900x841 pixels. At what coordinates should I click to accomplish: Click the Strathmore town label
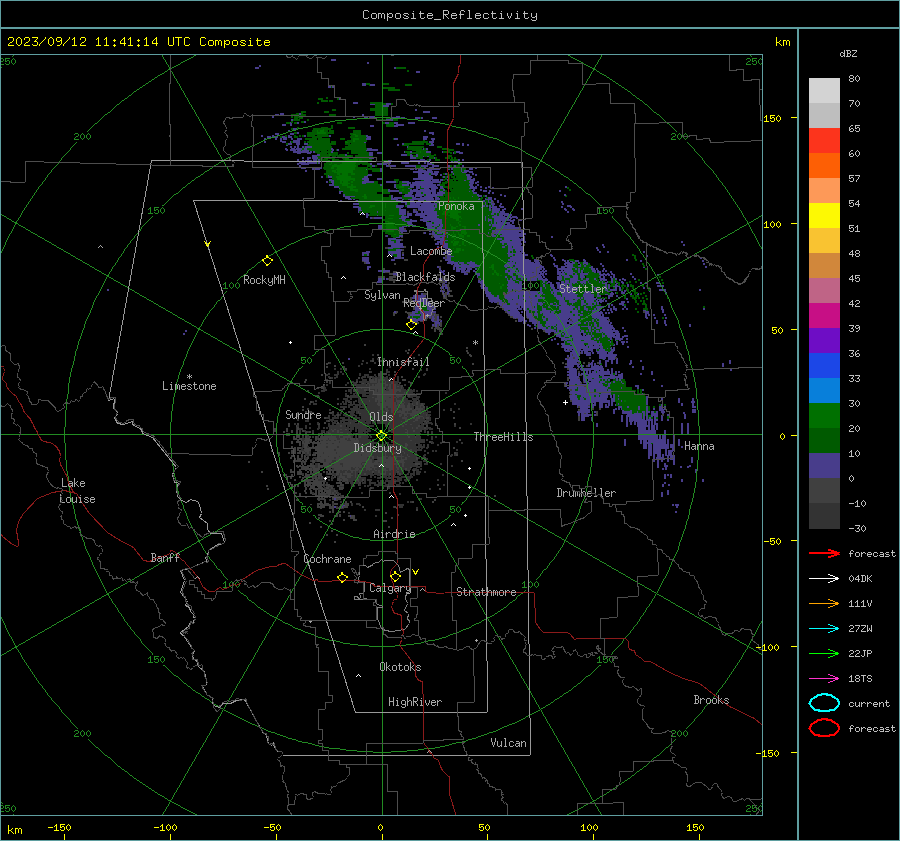click(486, 592)
